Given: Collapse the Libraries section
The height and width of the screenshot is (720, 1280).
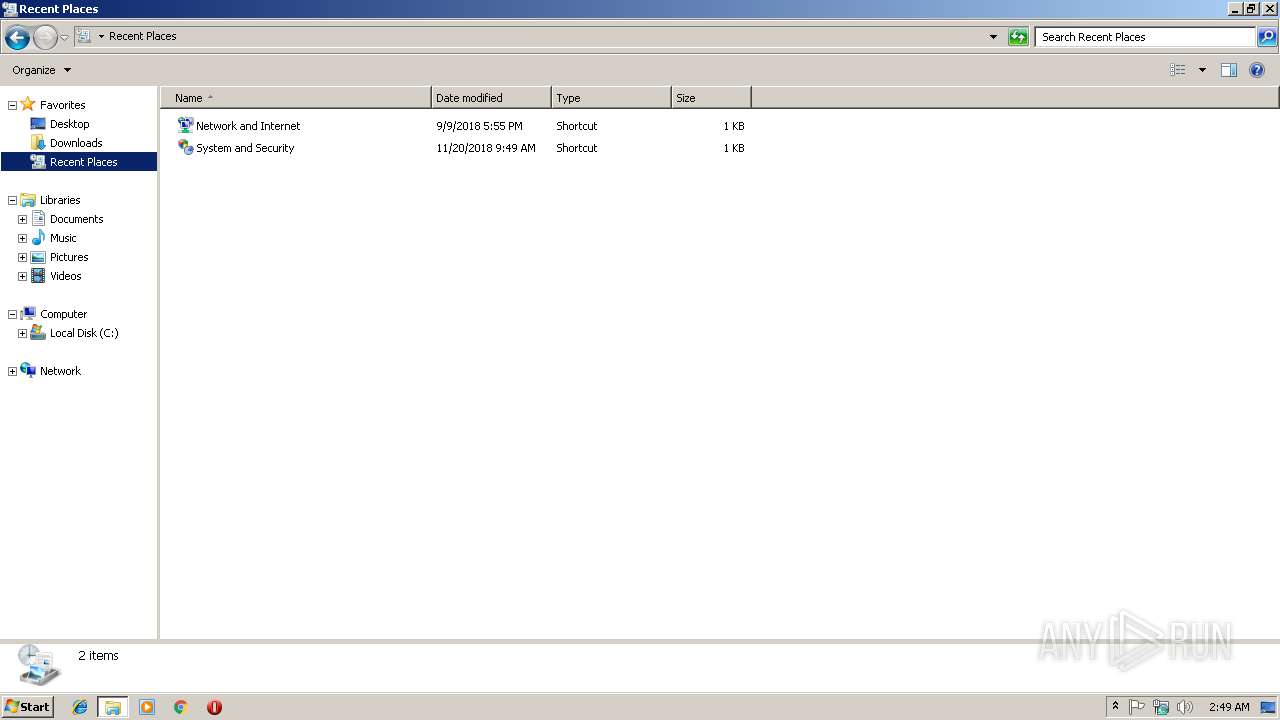Looking at the screenshot, I should [x=12, y=200].
